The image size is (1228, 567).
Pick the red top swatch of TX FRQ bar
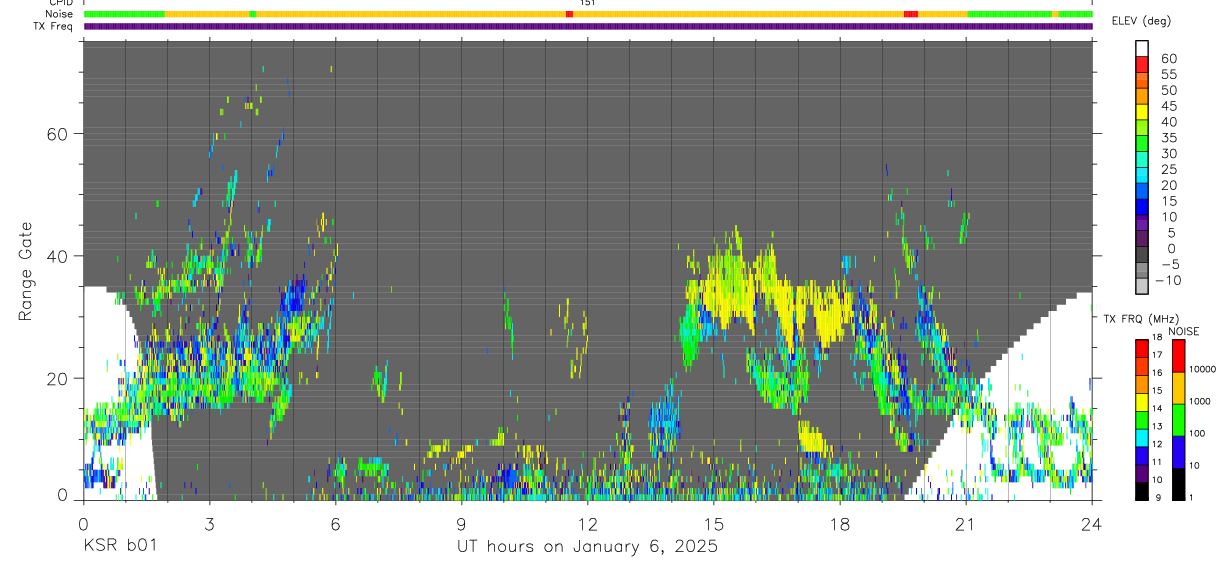1142,346
